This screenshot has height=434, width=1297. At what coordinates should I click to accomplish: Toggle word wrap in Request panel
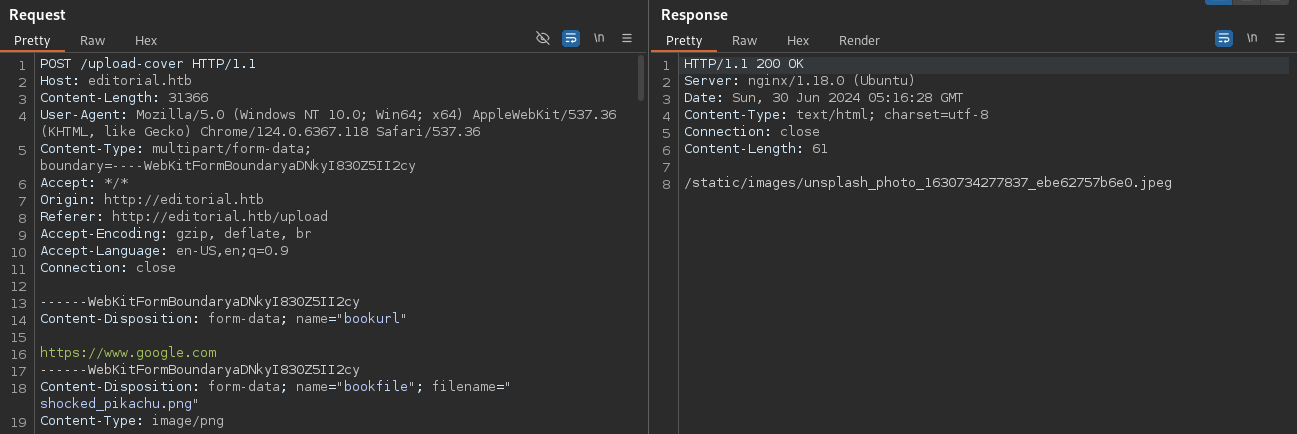coord(571,38)
